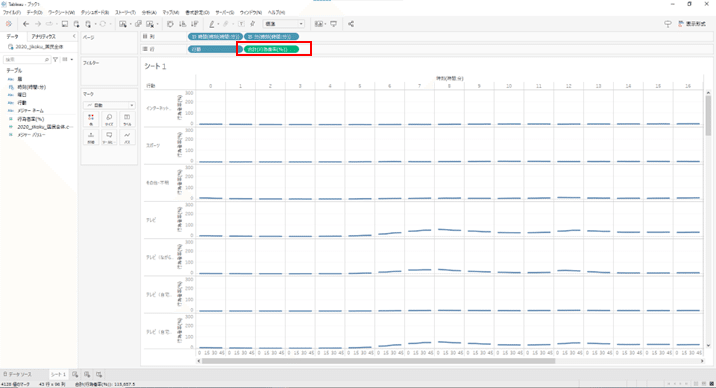
Task: Open the Dashboard (ダッシュボード) menu
Action: point(95,12)
